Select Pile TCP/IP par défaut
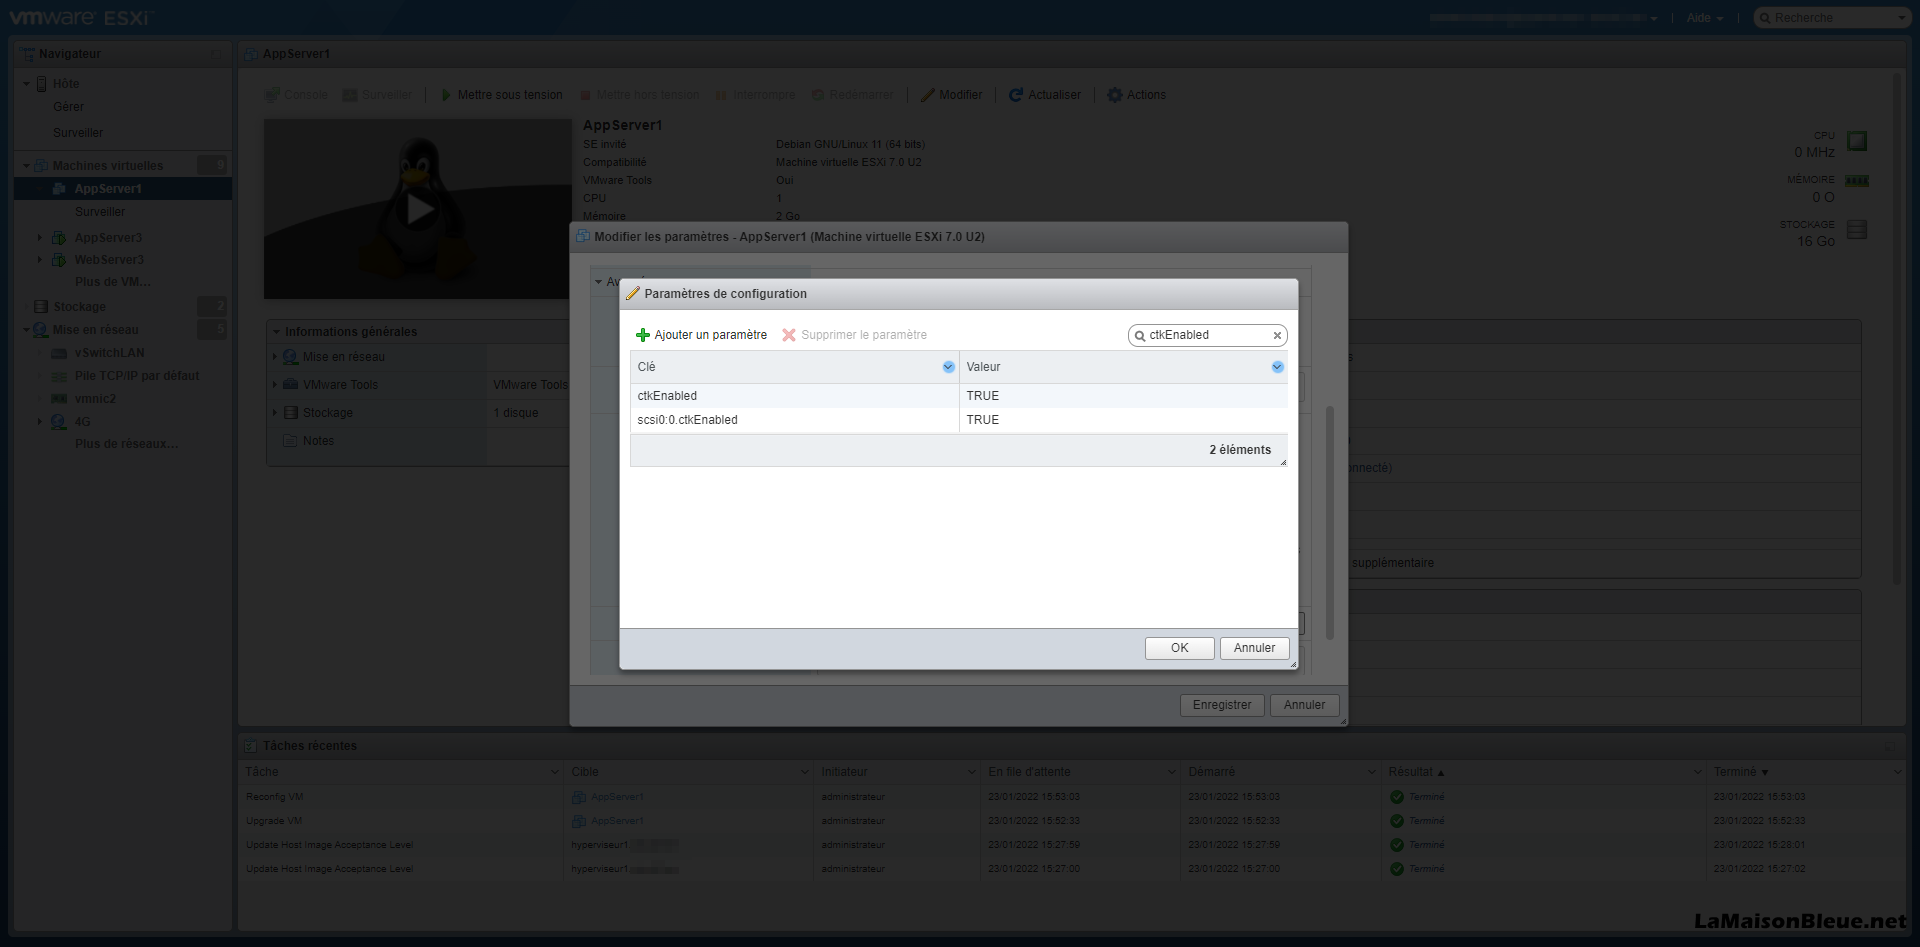The image size is (1920, 947). tap(137, 376)
